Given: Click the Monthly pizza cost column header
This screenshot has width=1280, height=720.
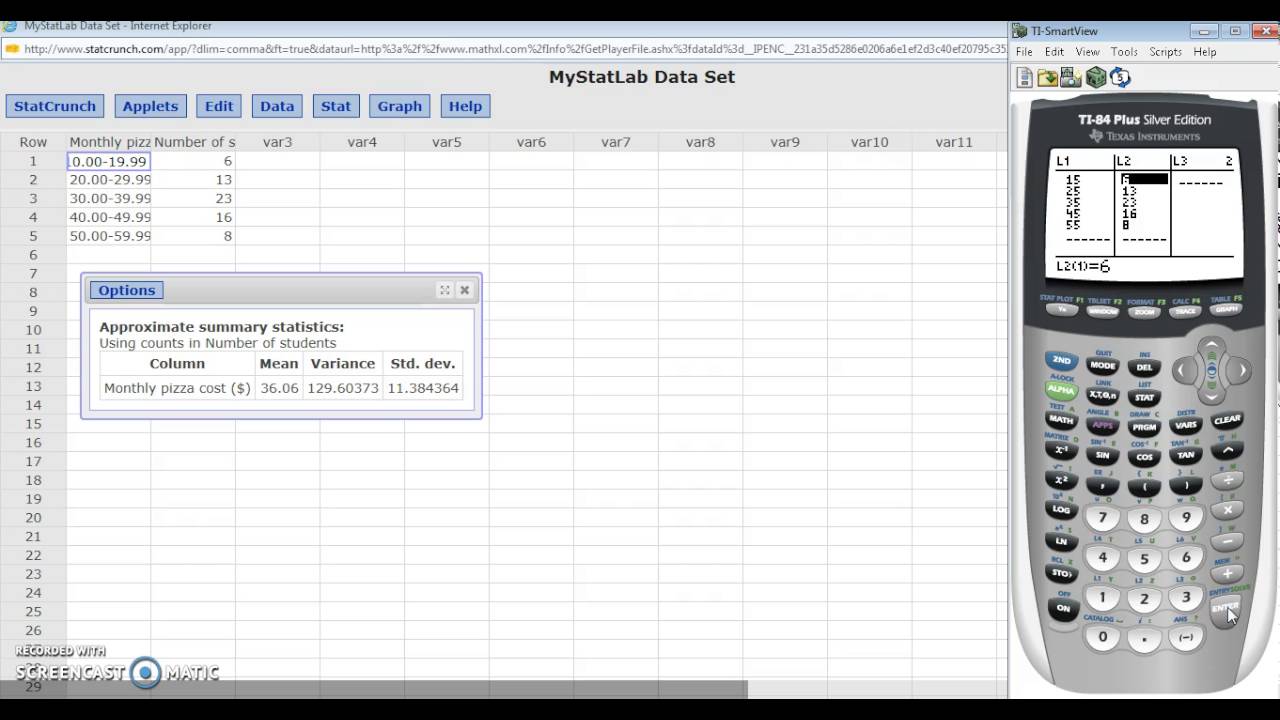Looking at the screenshot, I should [x=109, y=142].
